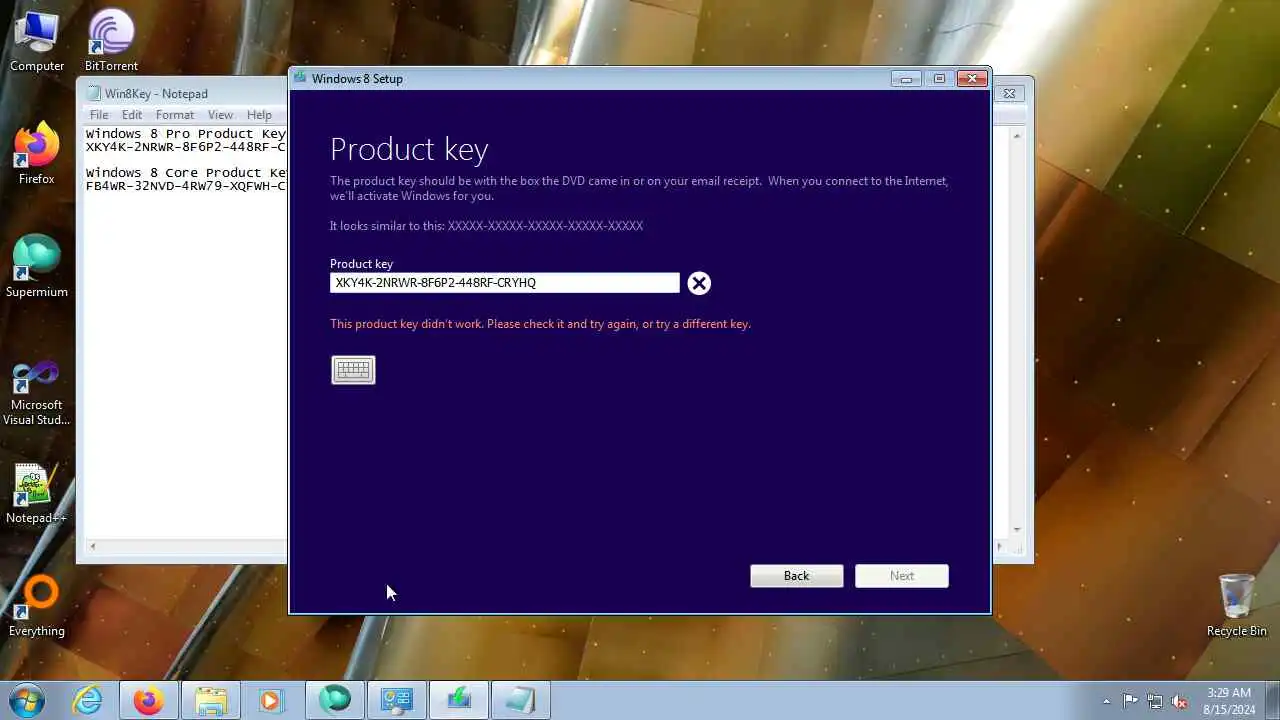Switch to Notepad in the taskbar
1280x720 pixels.
521,700
